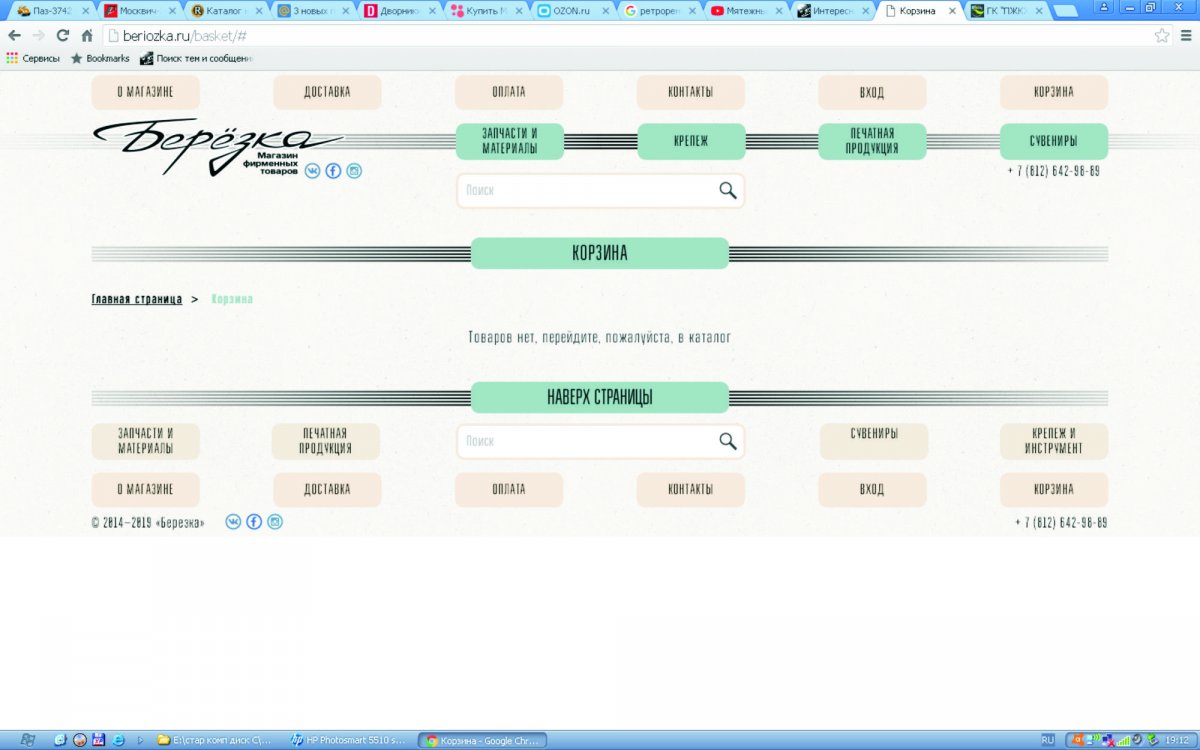Click the Windows Start button
This screenshot has width=1200, height=750.
(x=27, y=740)
